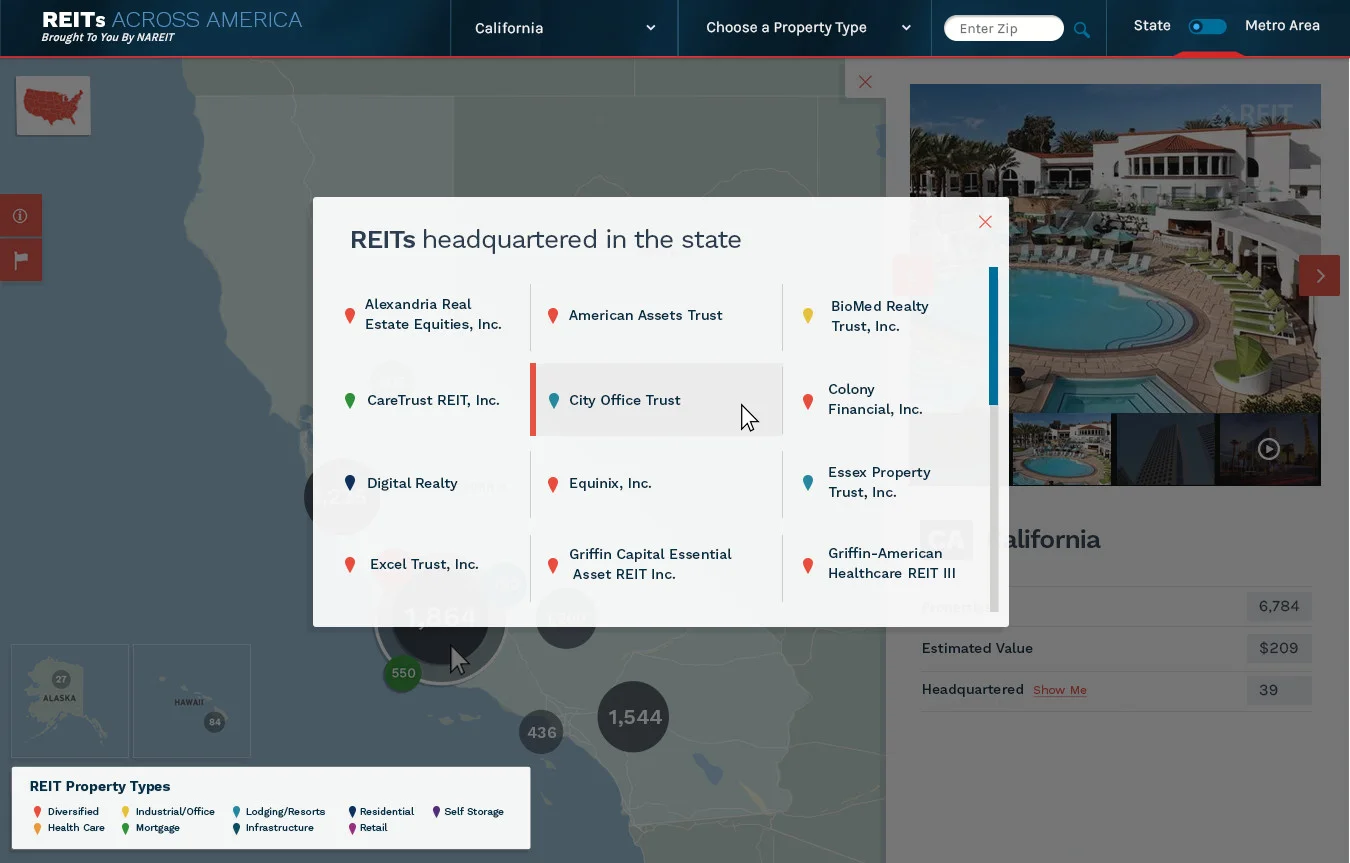Select Excel Trust, Inc.
Viewport: 1350px width, 863px height.
[423, 565]
